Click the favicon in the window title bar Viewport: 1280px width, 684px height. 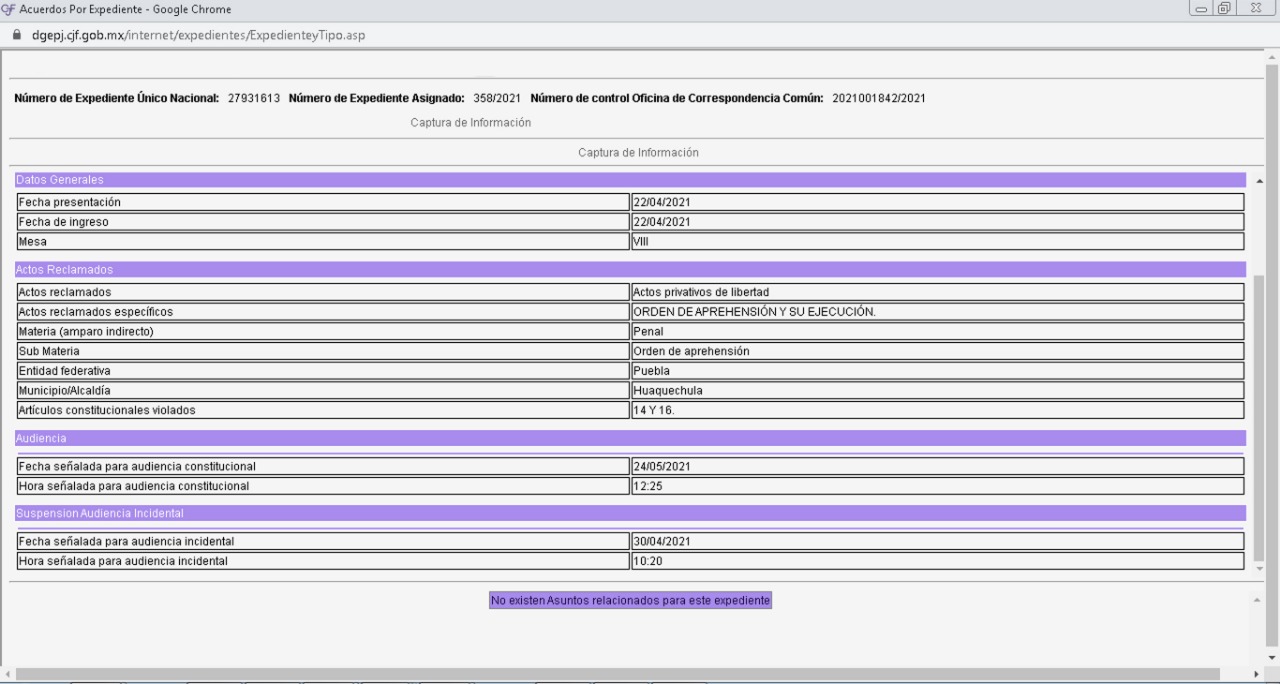tap(7, 9)
